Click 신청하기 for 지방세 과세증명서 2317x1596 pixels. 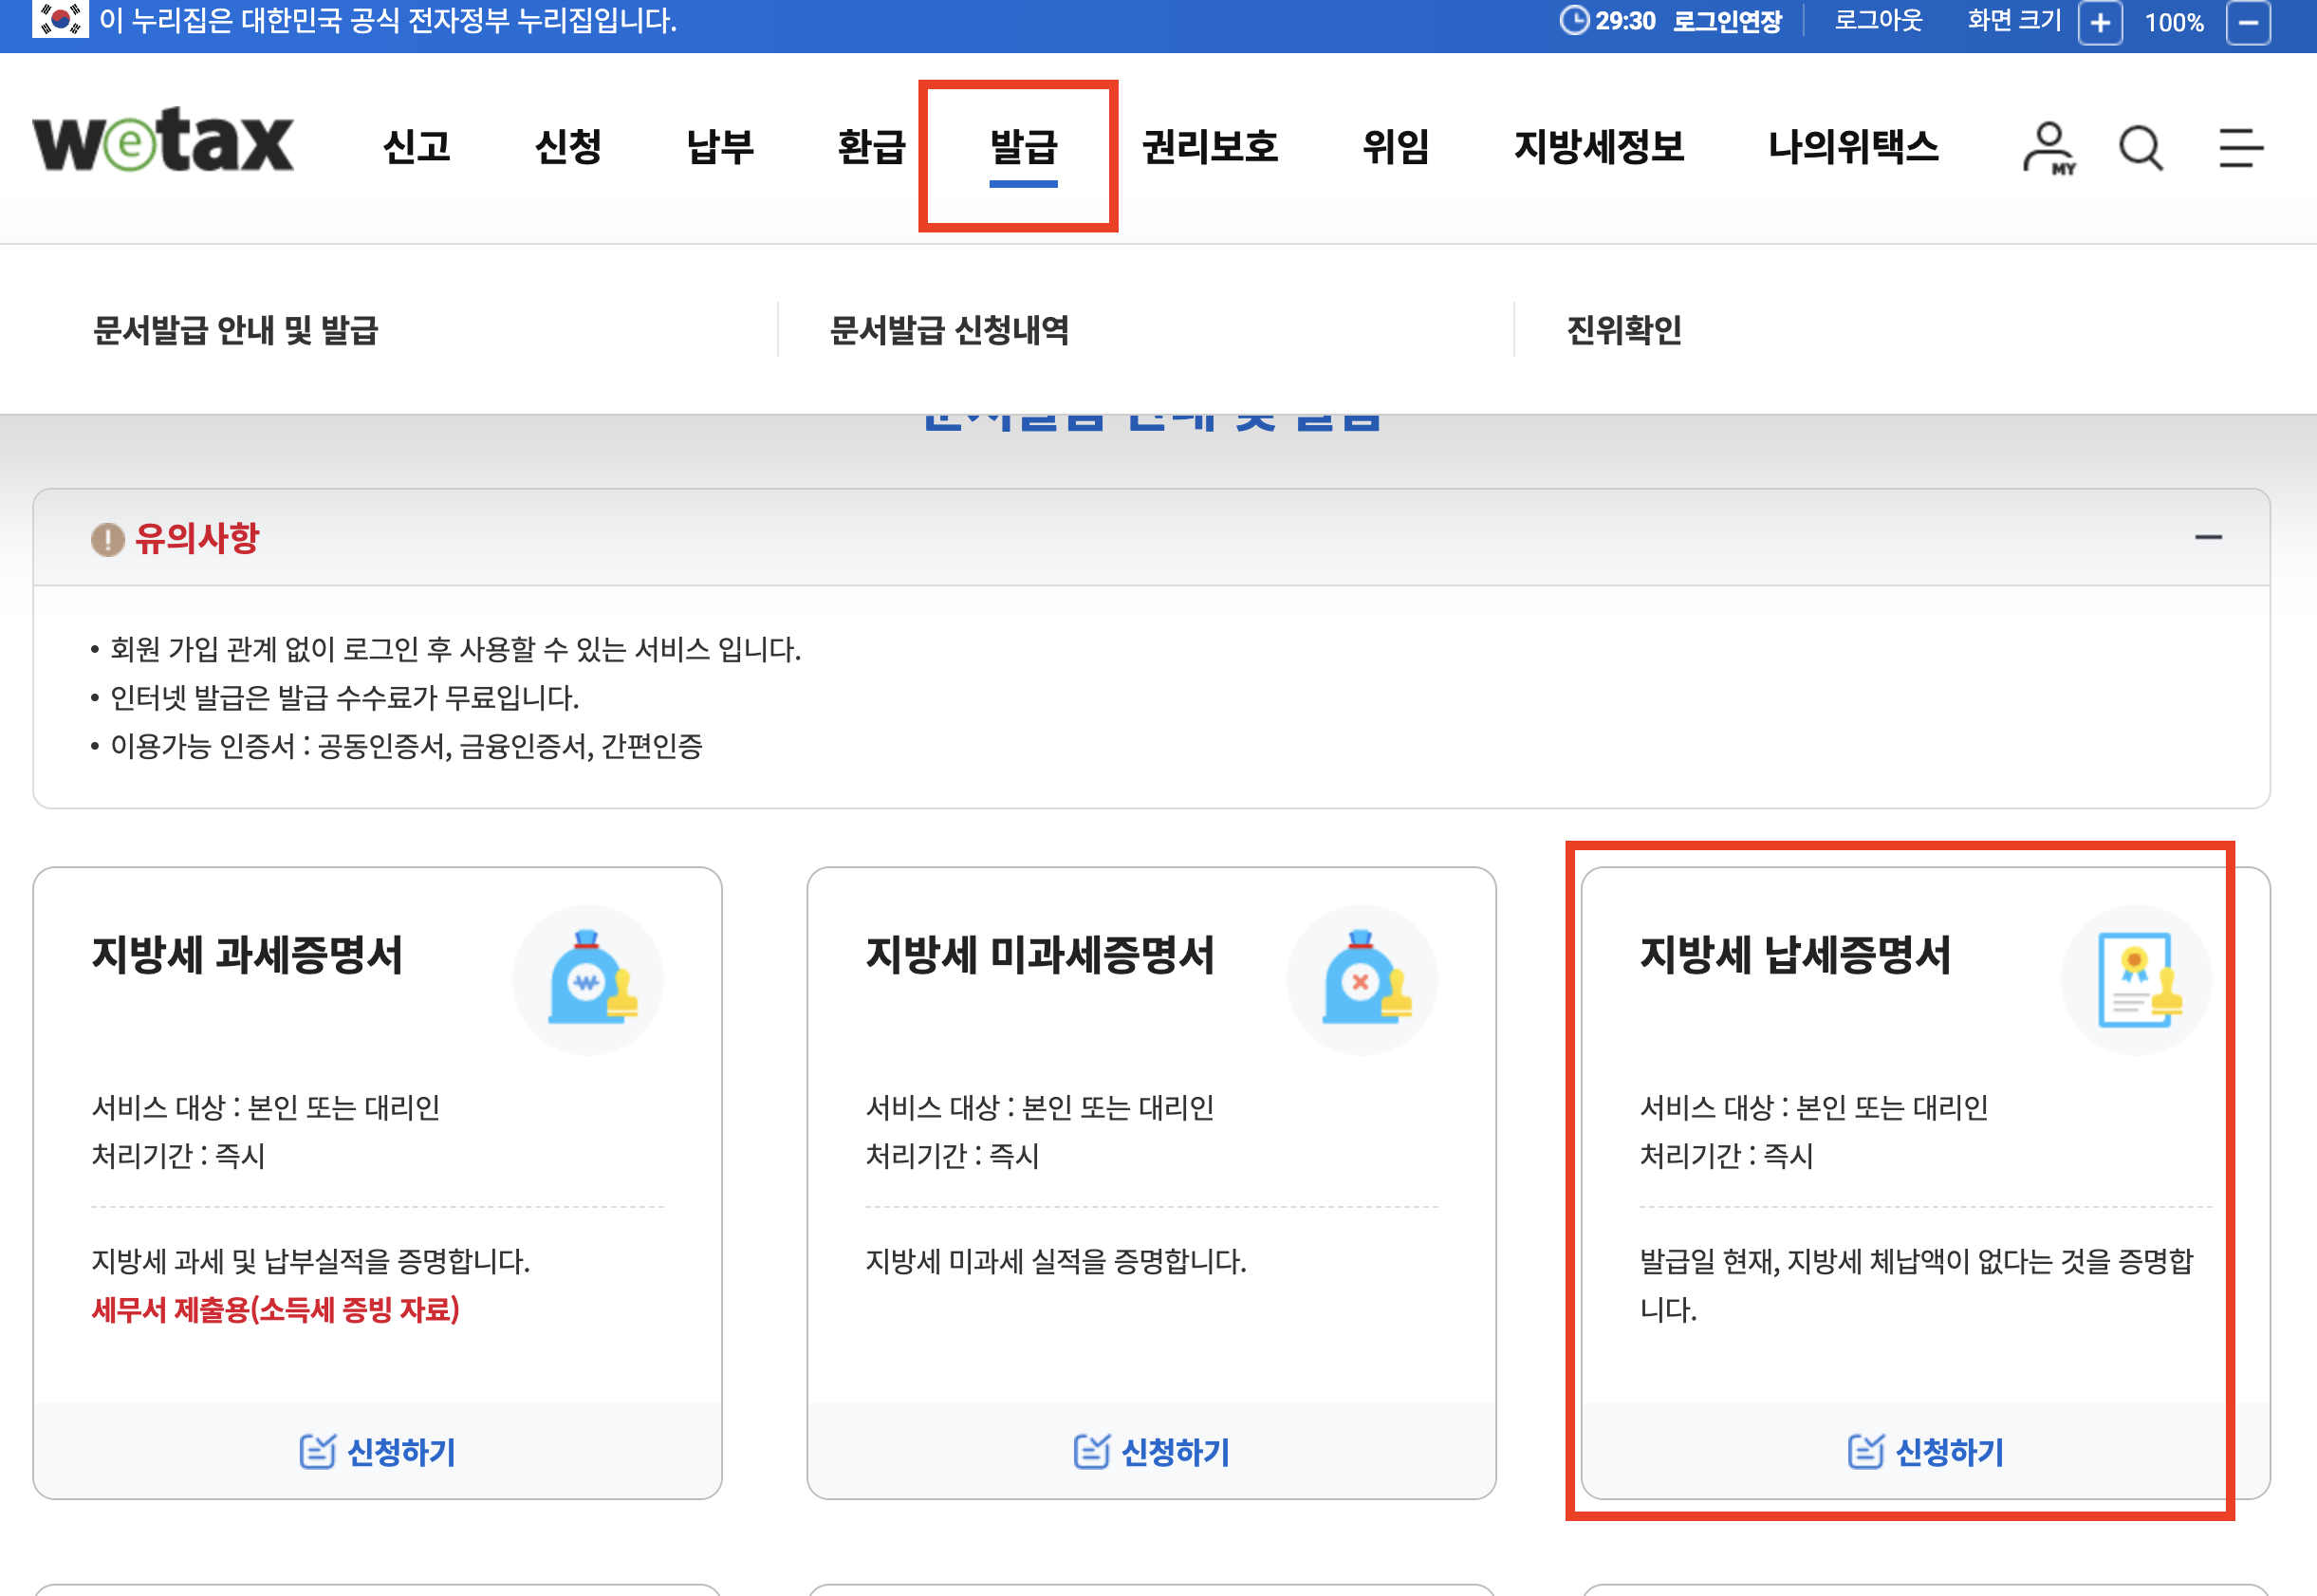point(377,1451)
